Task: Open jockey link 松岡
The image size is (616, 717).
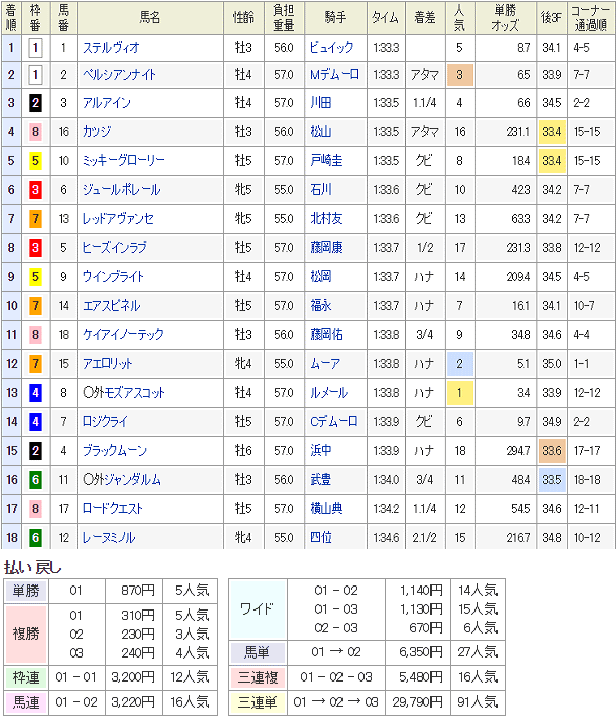Action: click(x=321, y=277)
